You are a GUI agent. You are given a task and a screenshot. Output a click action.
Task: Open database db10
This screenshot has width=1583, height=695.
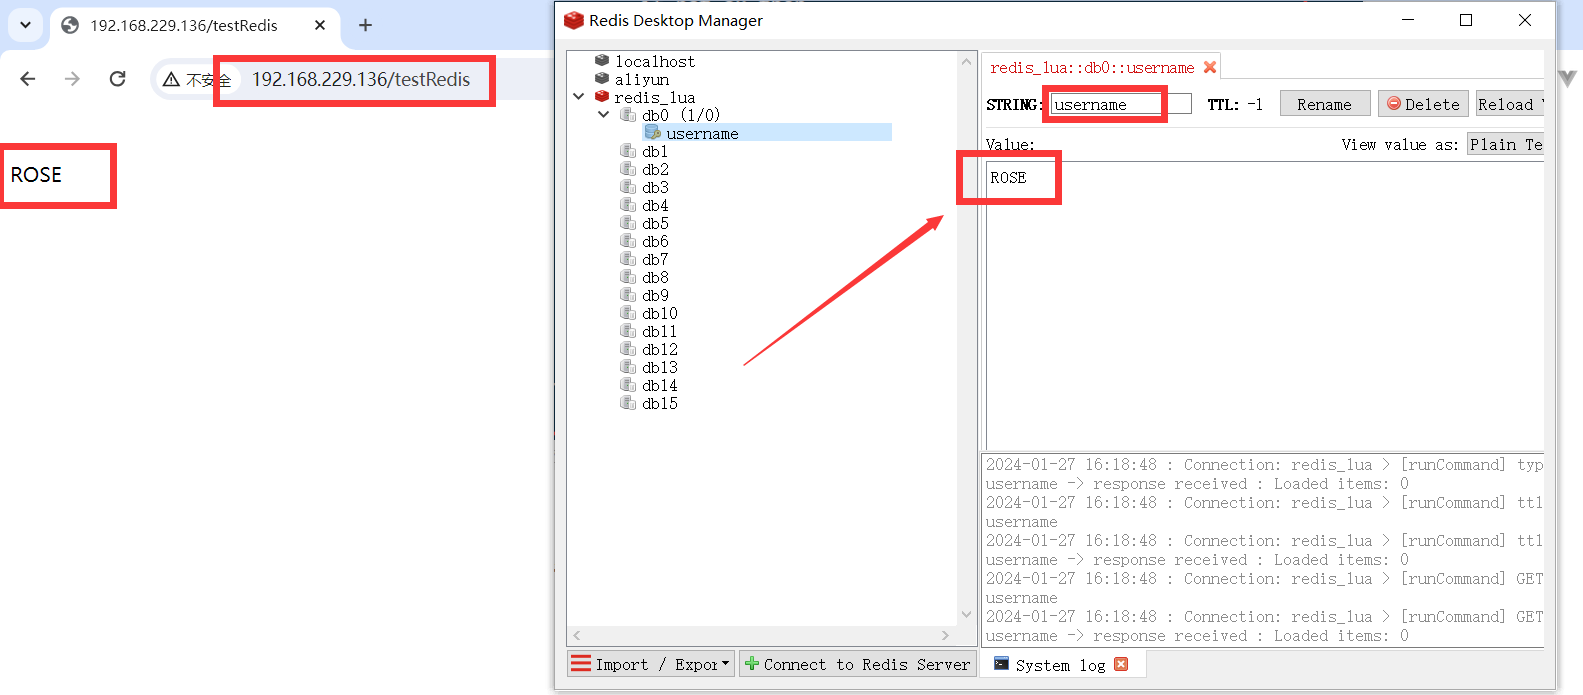[660, 313]
